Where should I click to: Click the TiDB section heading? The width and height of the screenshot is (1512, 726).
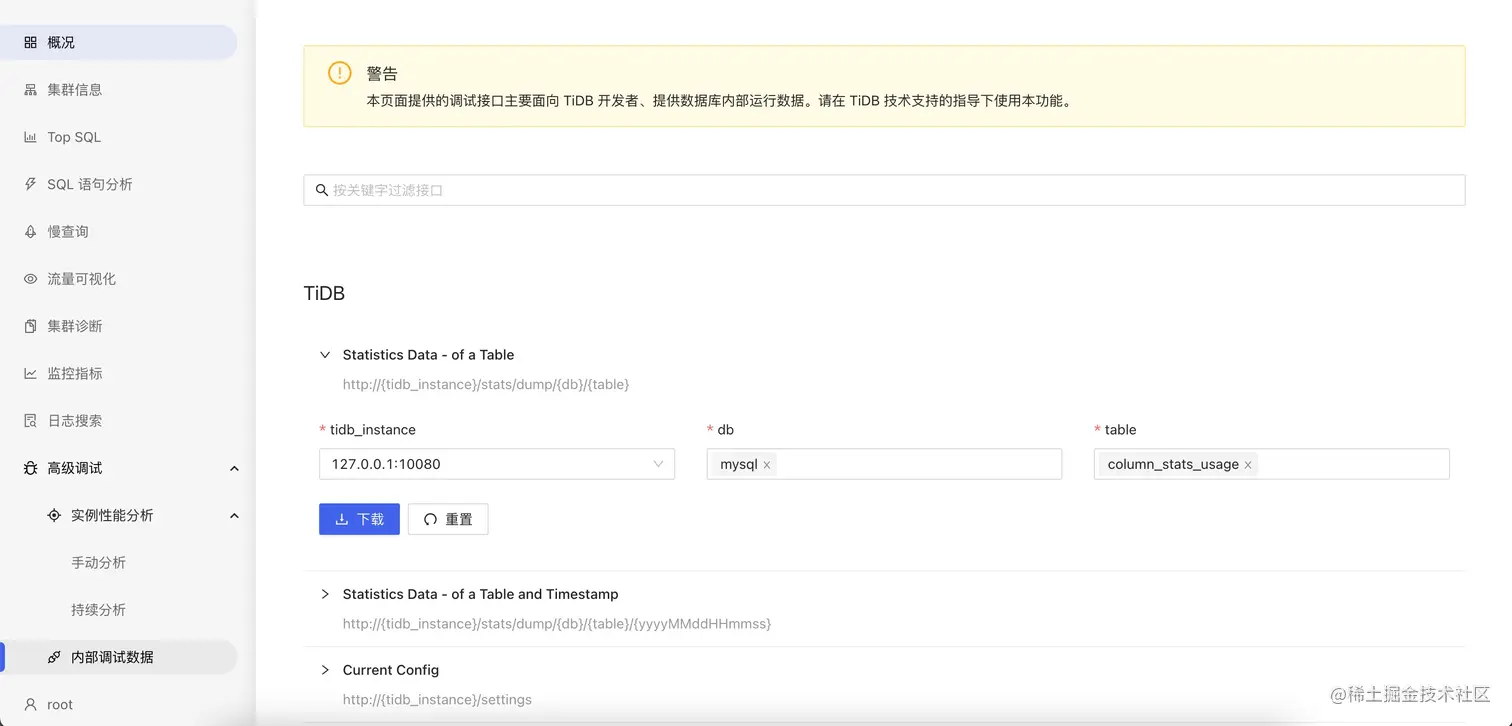point(324,293)
